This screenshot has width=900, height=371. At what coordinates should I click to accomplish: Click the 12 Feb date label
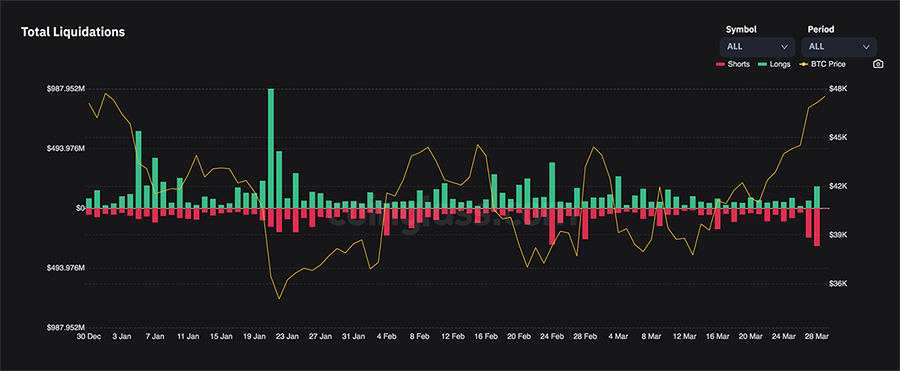pyautogui.click(x=453, y=337)
